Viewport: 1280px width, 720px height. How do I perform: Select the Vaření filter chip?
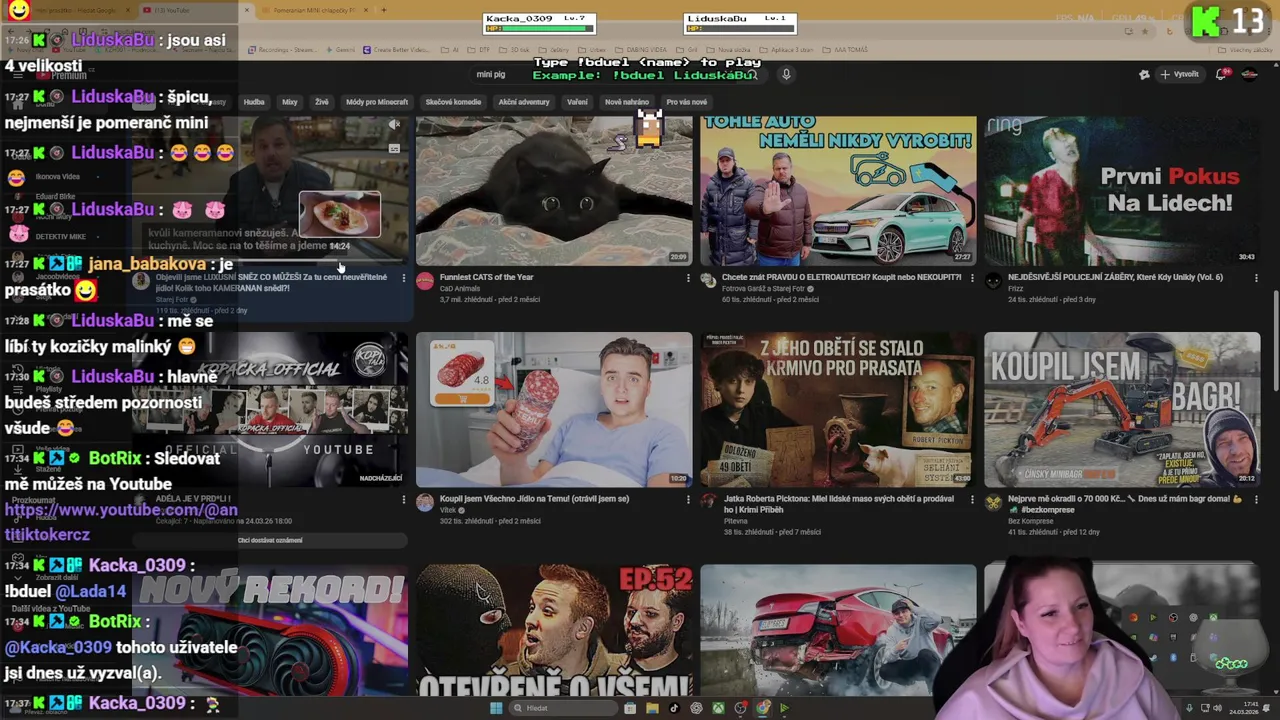[577, 102]
